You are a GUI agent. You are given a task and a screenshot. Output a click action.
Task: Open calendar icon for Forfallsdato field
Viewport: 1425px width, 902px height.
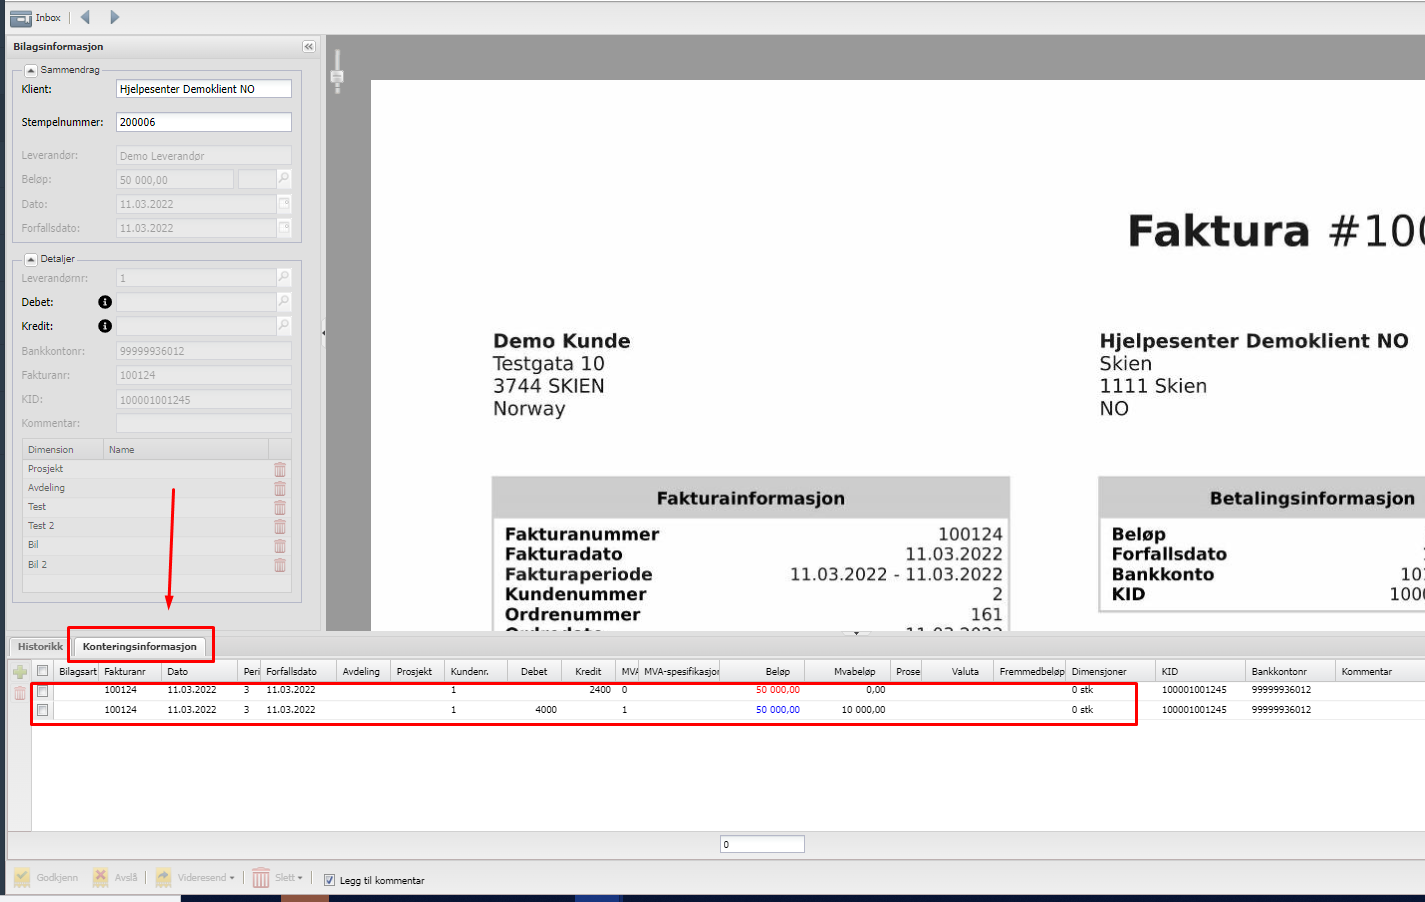[x=284, y=228]
